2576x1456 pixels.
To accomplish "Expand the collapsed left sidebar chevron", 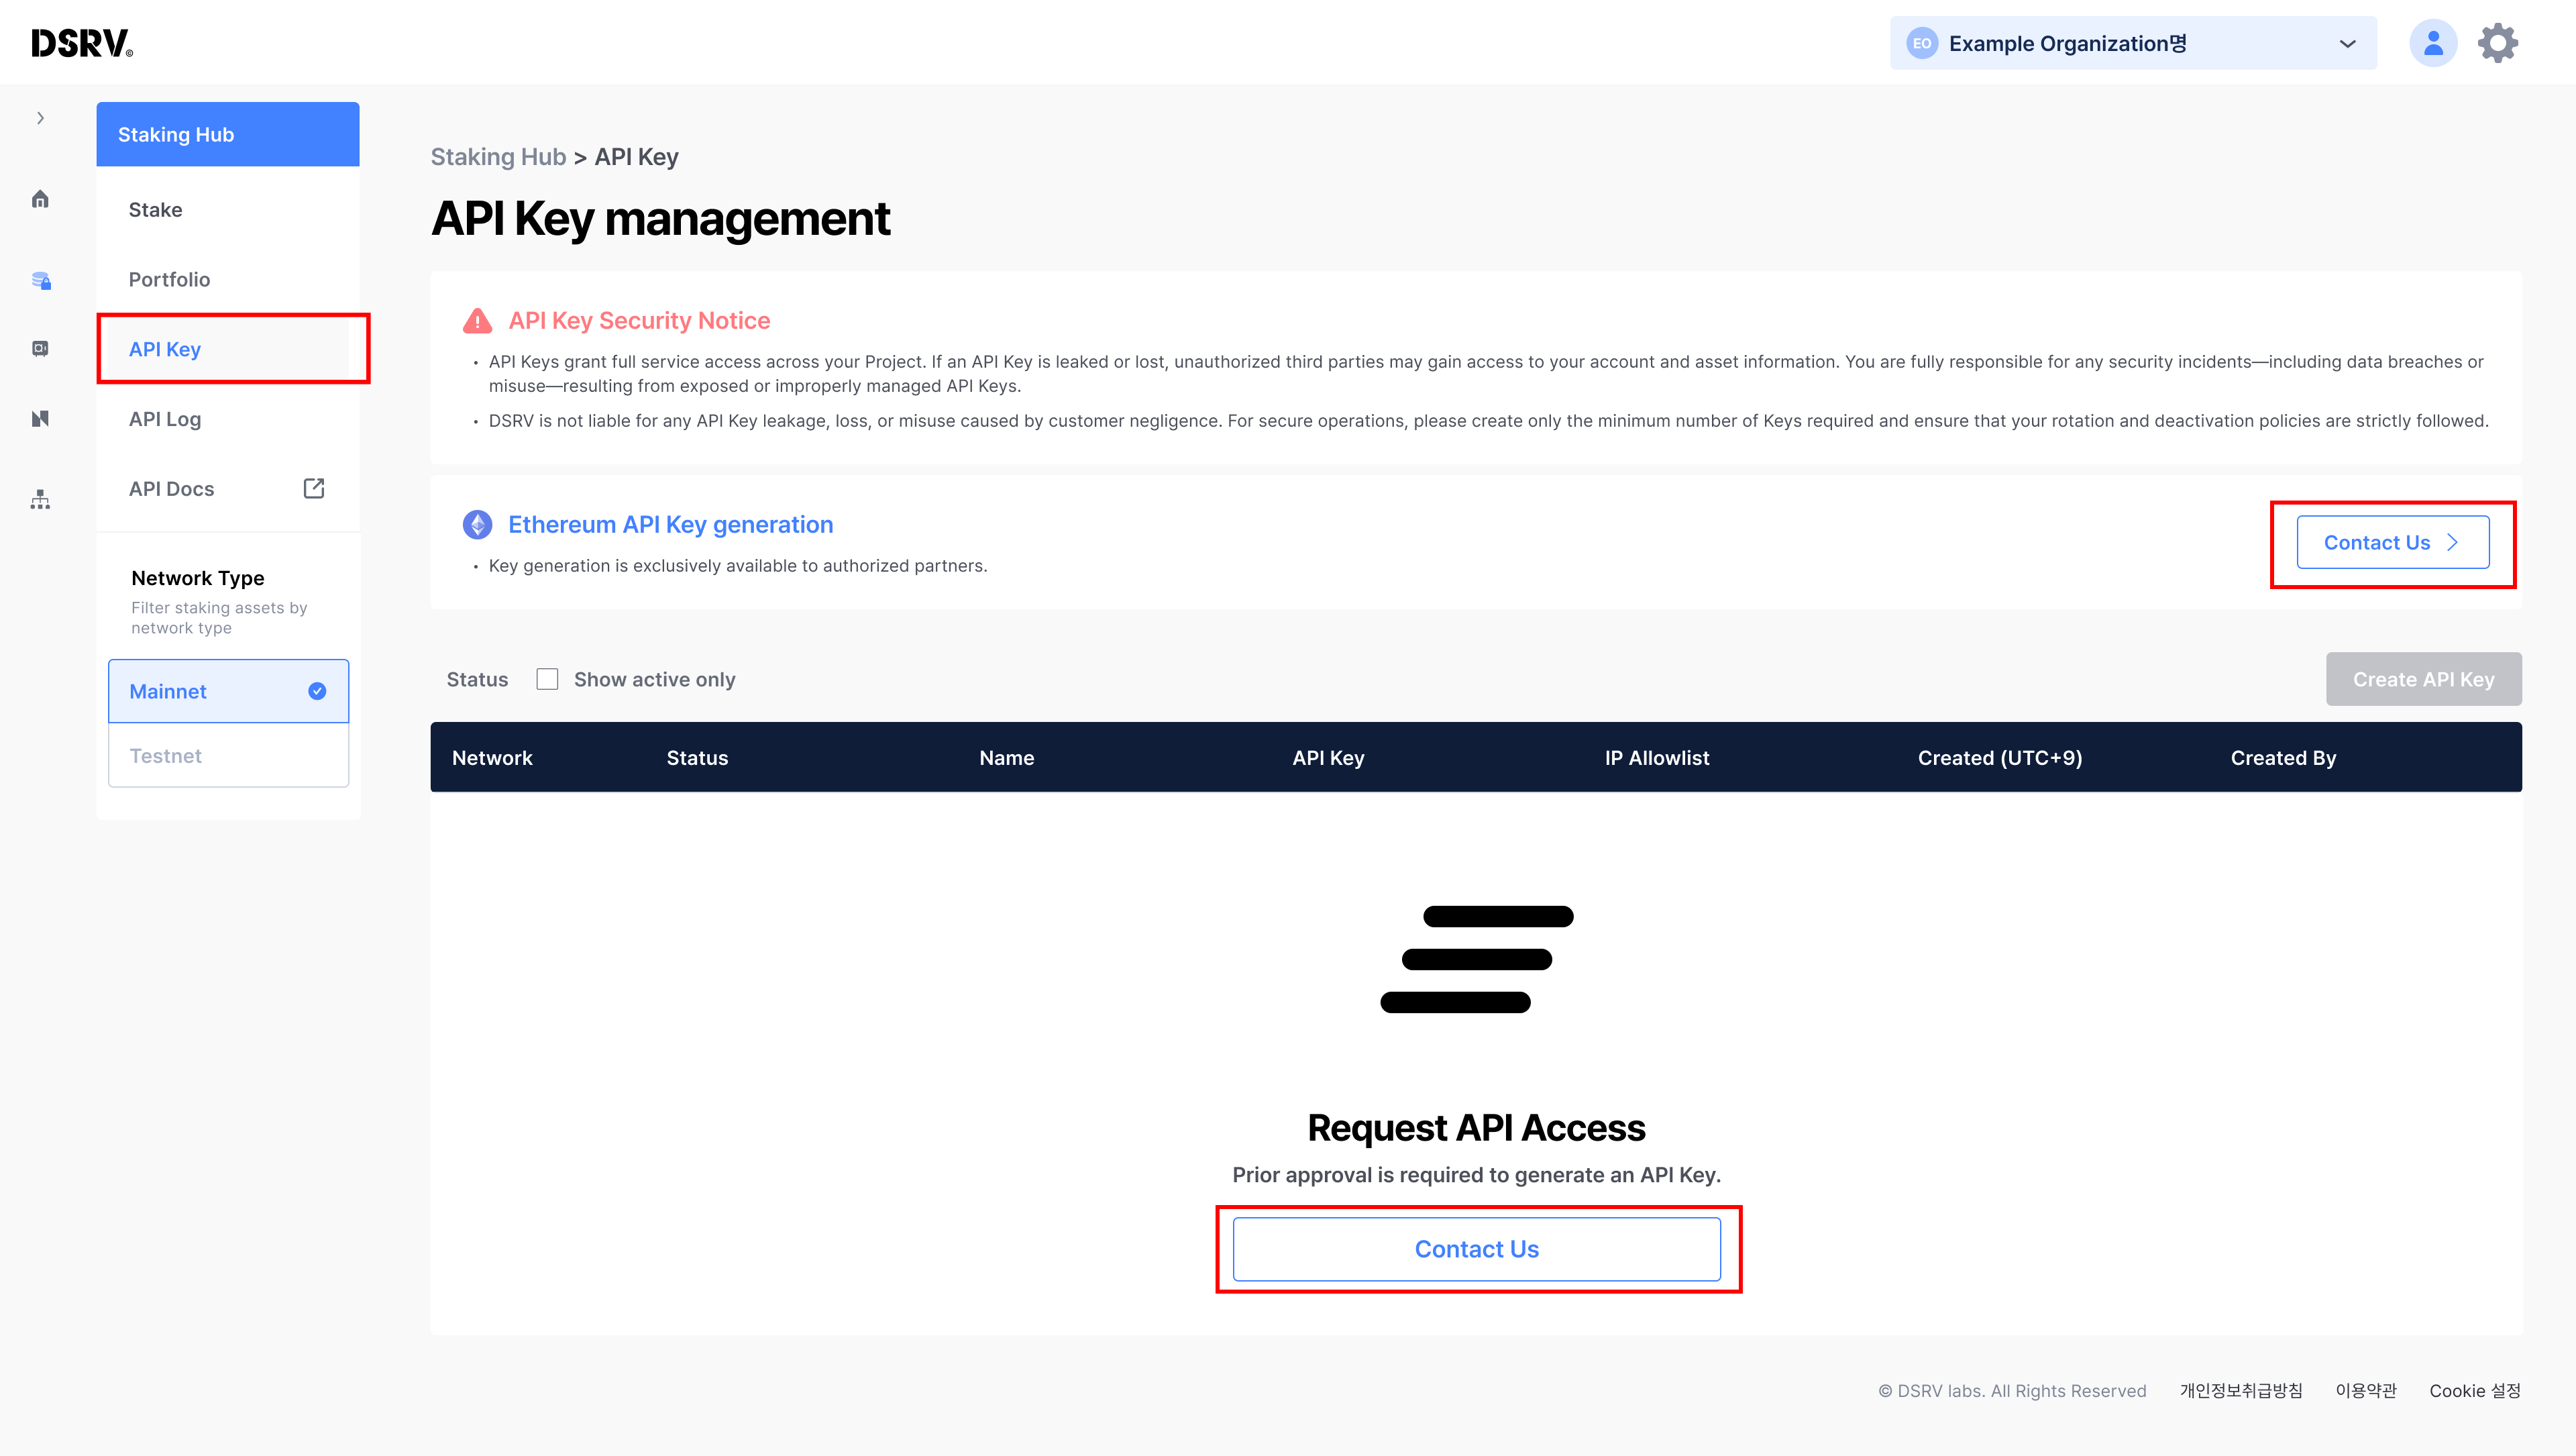I will pos(40,118).
